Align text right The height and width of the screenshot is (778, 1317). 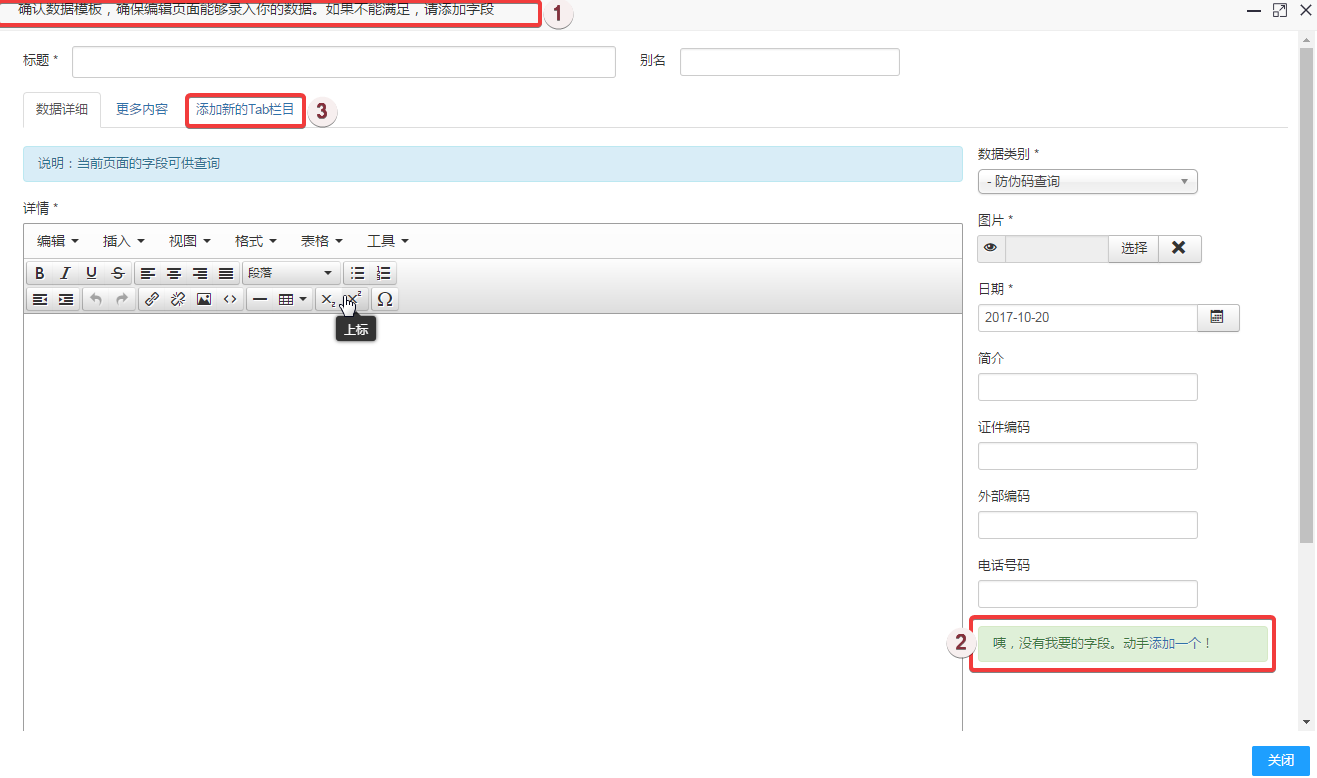pyautogui.click(x=200, y=273)
